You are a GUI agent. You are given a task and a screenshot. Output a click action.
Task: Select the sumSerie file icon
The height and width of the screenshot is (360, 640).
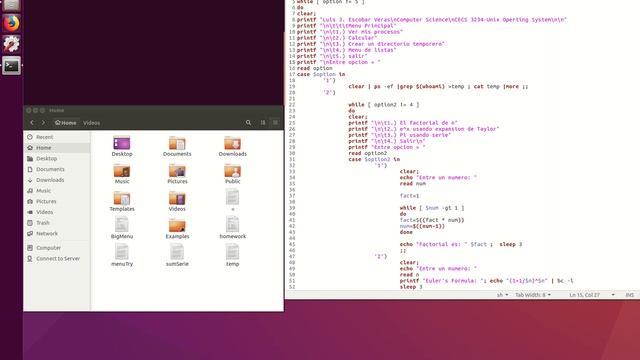click(177, 256)
